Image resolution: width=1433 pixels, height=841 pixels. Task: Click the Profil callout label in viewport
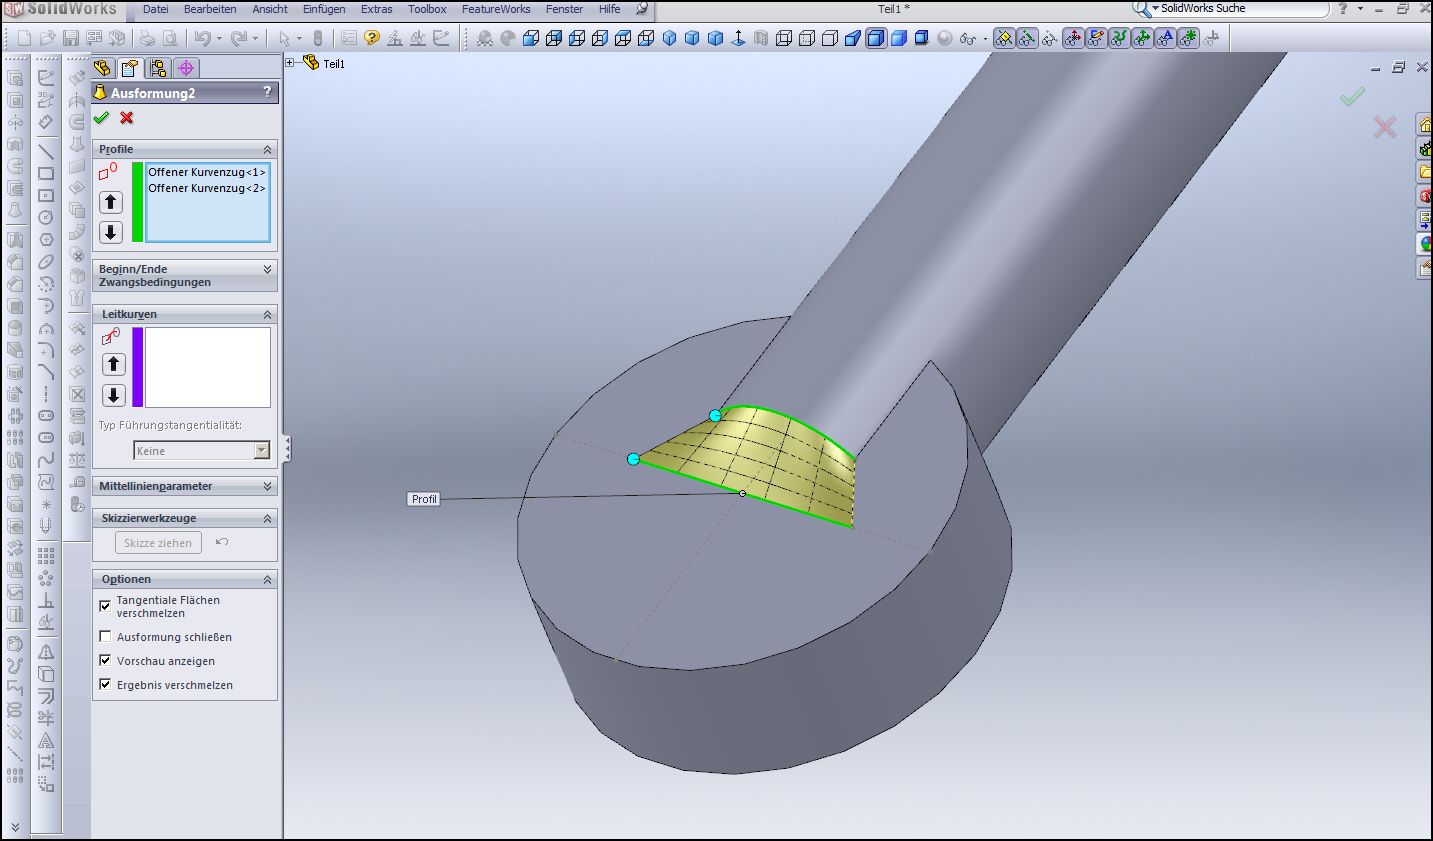point(424,499)
